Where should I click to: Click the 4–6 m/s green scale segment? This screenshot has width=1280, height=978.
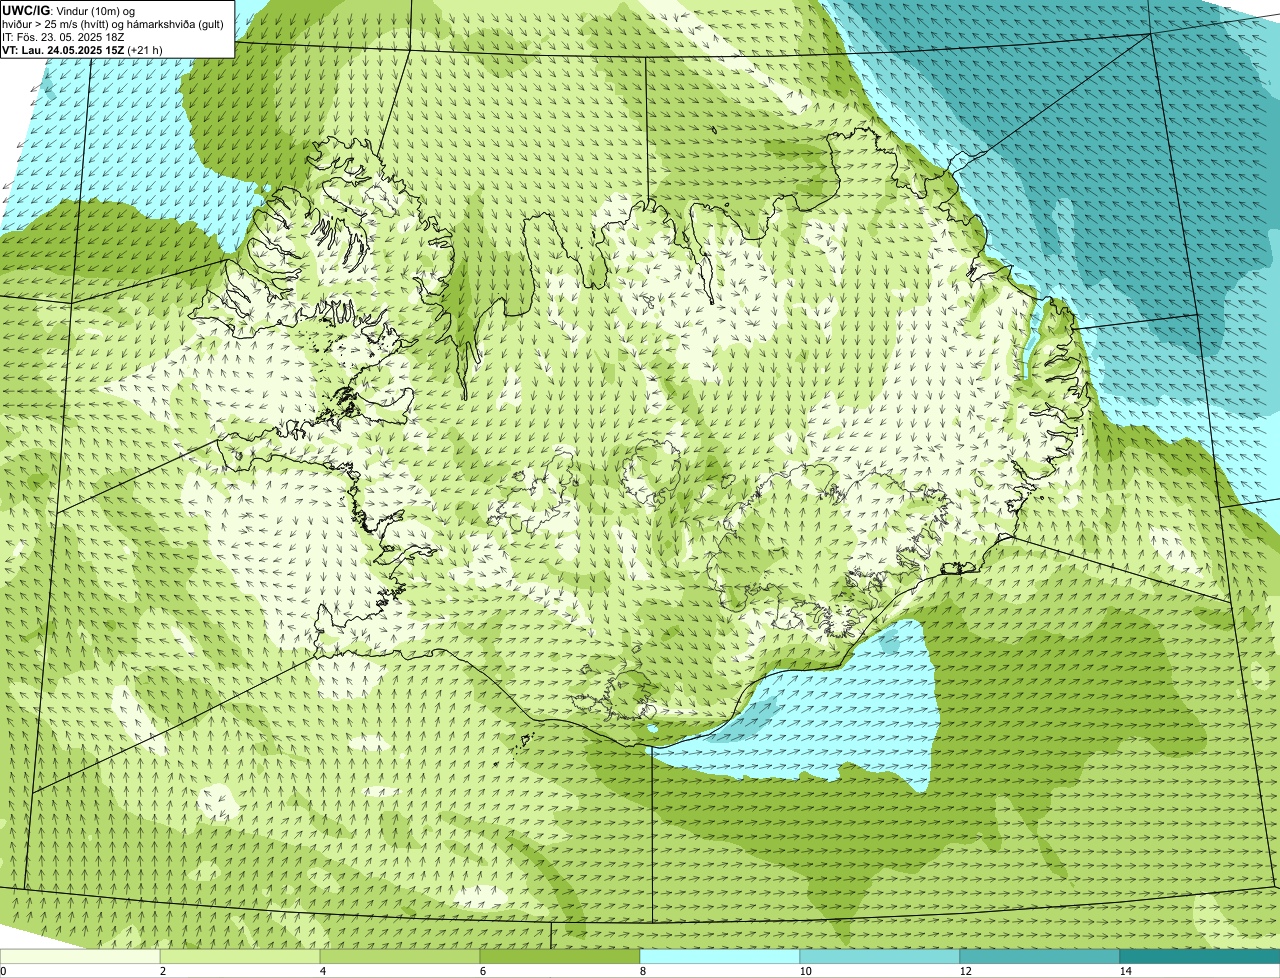(400, 956)
